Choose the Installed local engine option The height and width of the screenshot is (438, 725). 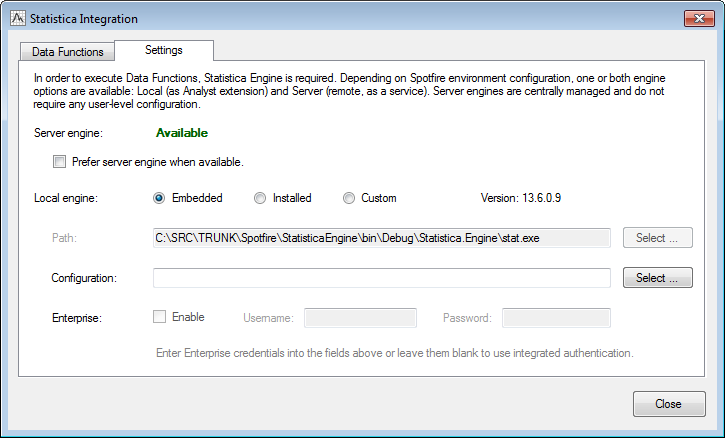click(x=260, y=198)
